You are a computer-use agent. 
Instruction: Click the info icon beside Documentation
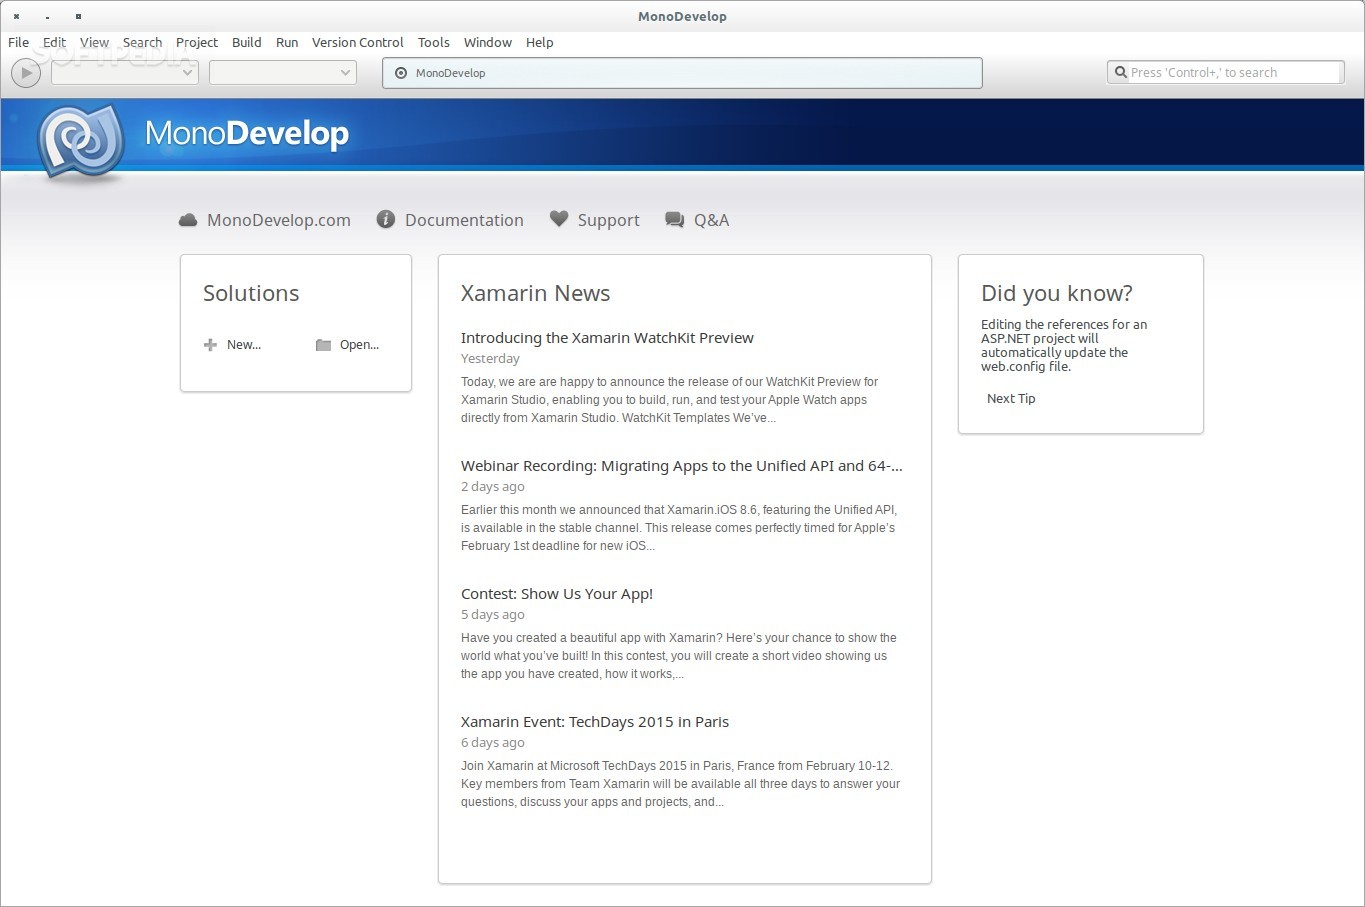click(386, 219)
